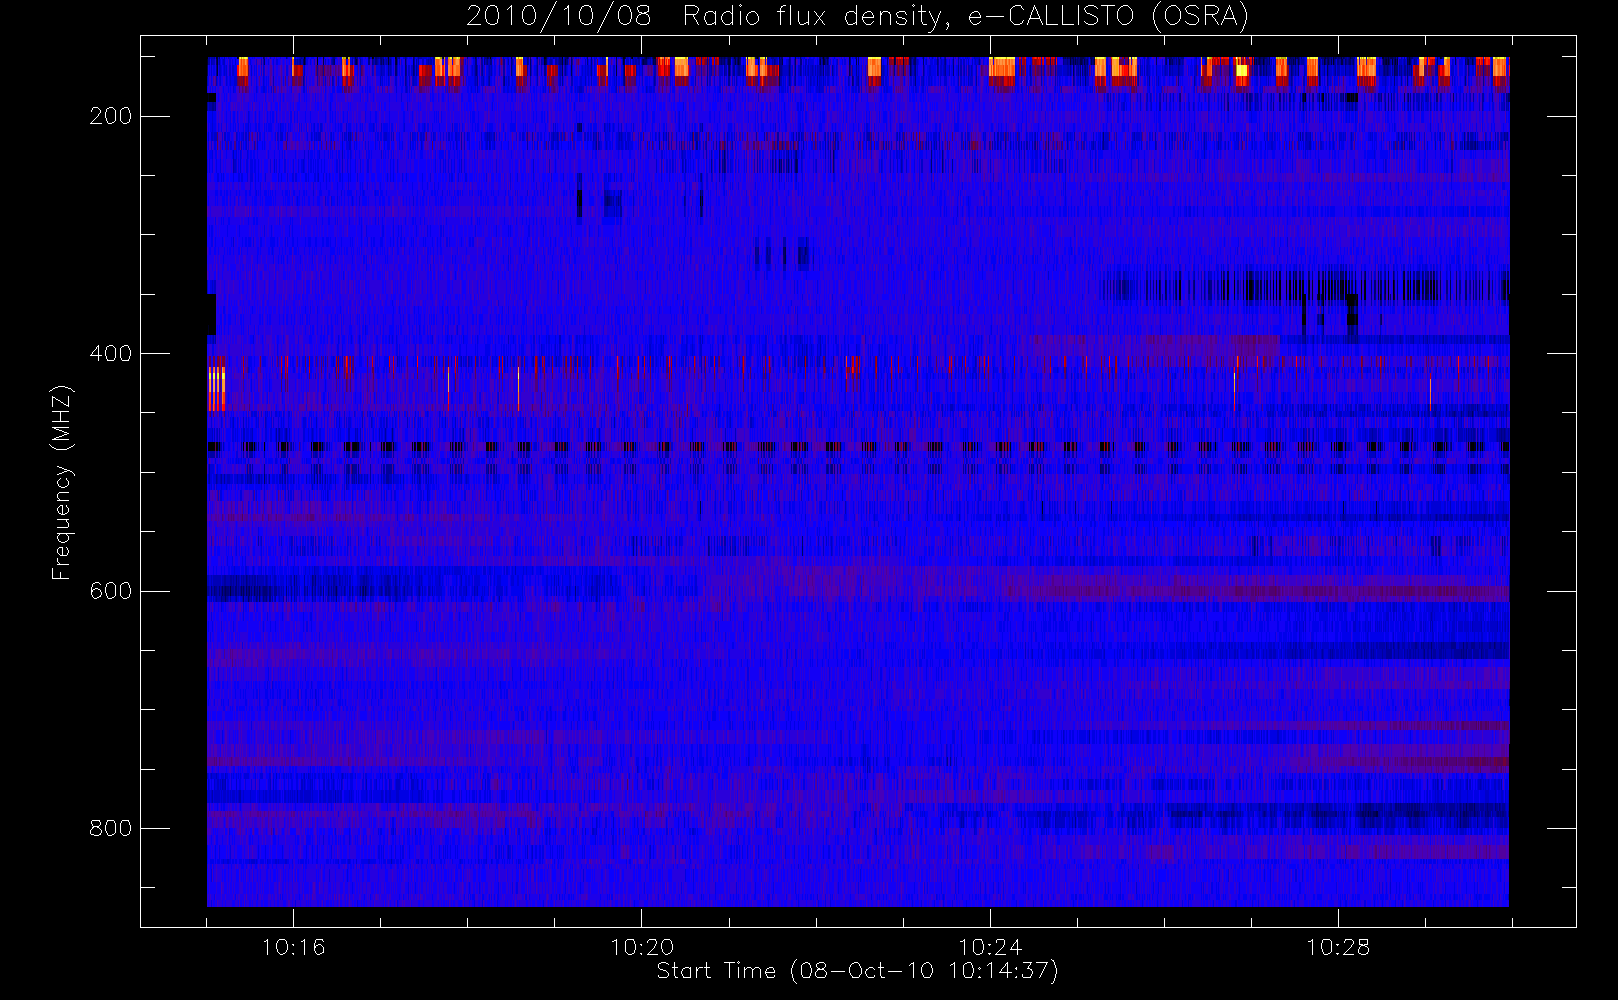The height and width of the screenshot is (1000, 1618).
Task: Click the 'Start Time (08-Oct-10 10:14:37)' label
Action: 858,971
